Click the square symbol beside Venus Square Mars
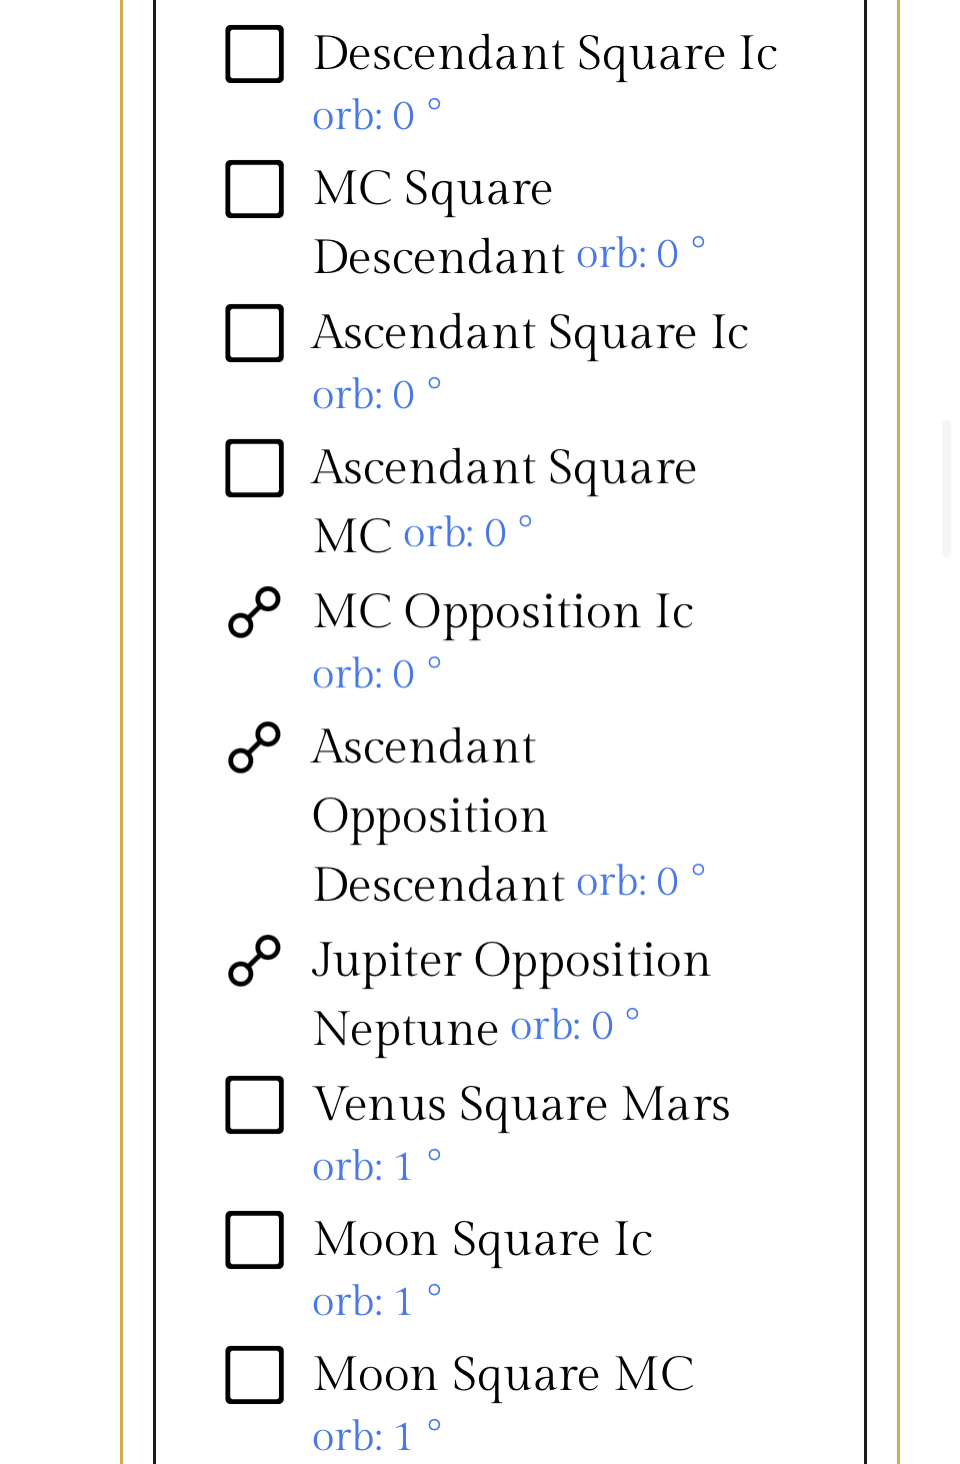The height and width of the screenshot is (1464, 960). [255, 1105]
